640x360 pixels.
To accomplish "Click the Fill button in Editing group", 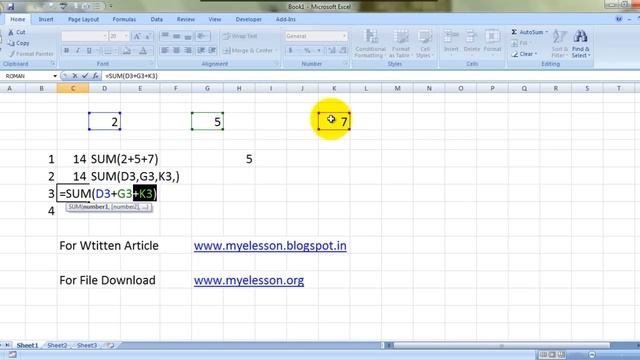I will [520, 43].
